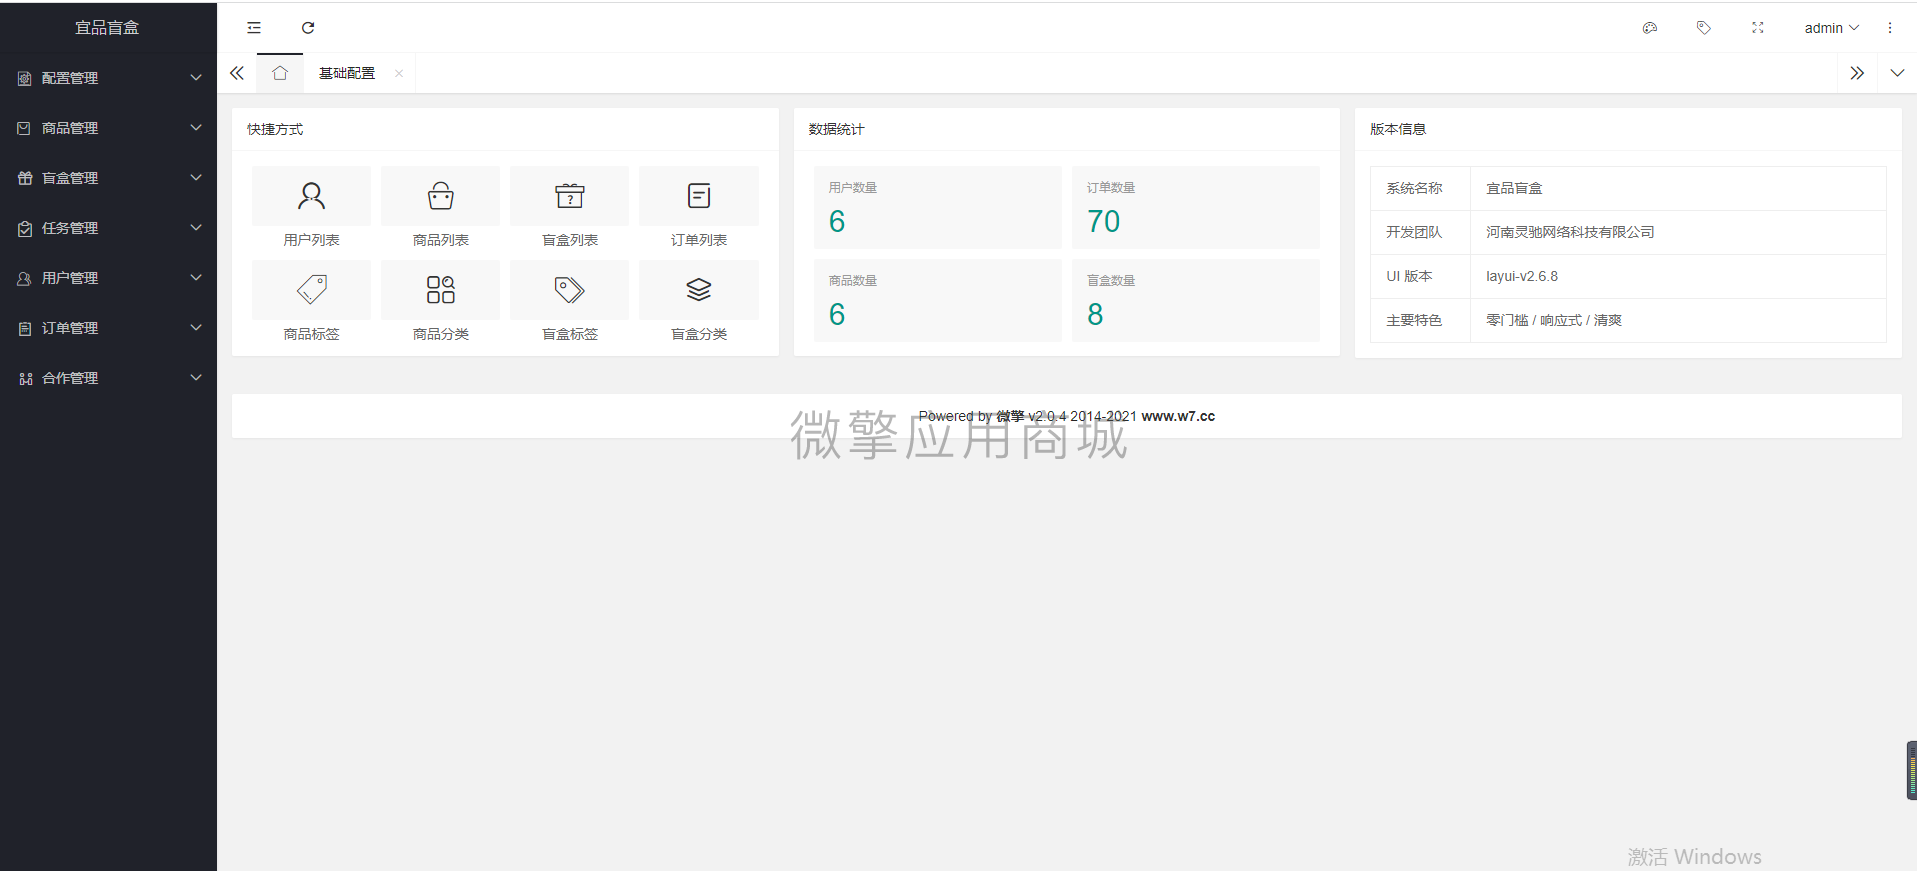Open 盲盒分类 layers shortcut
Viewport: 1917px width, 871px height.
(699, 290)
